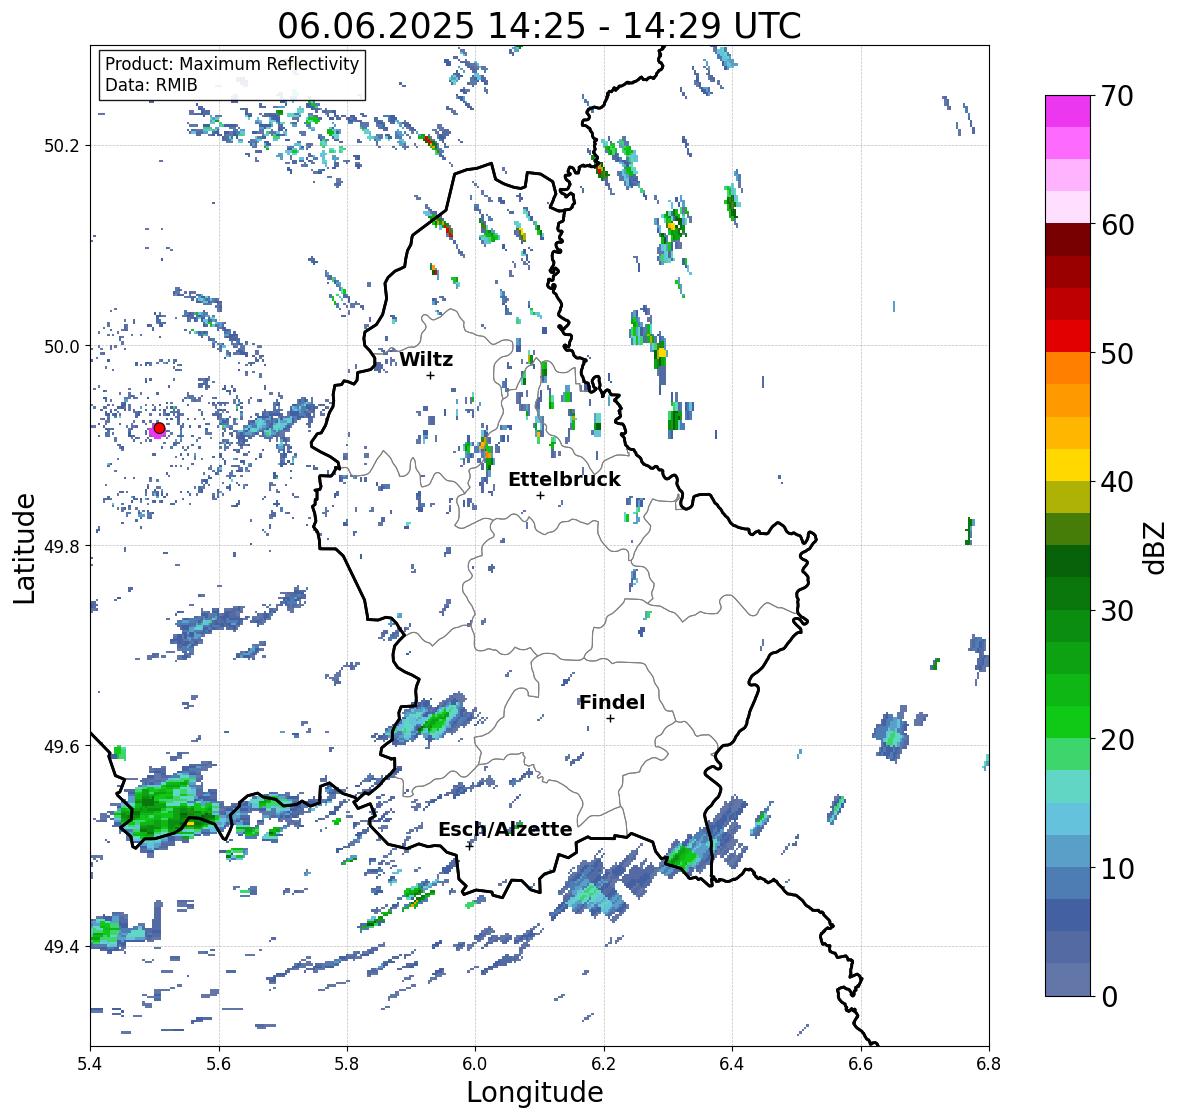Click the longitude tick label '6.4'
The height and width of the screenshot is (1117, 1179).
pos(732,1064)
